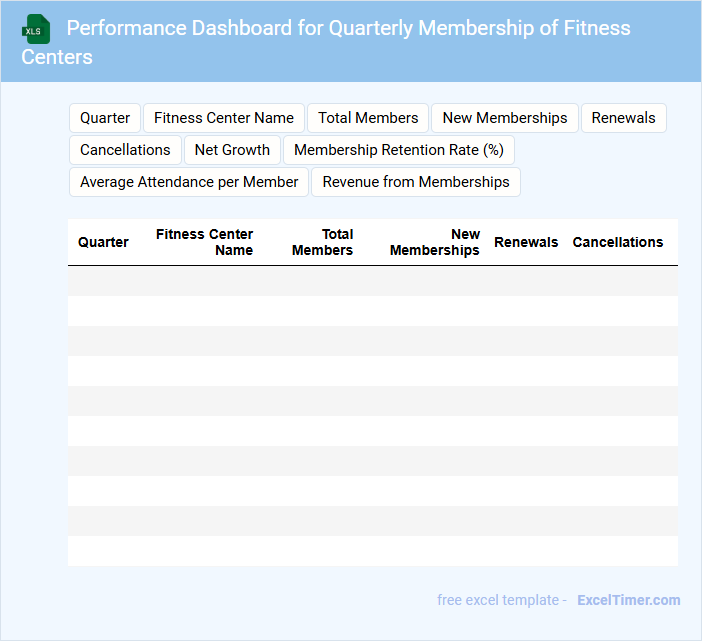Click the Total Members column header
Image resolution: width=702 pixels, height=641 pixels.
coord(322,242)
